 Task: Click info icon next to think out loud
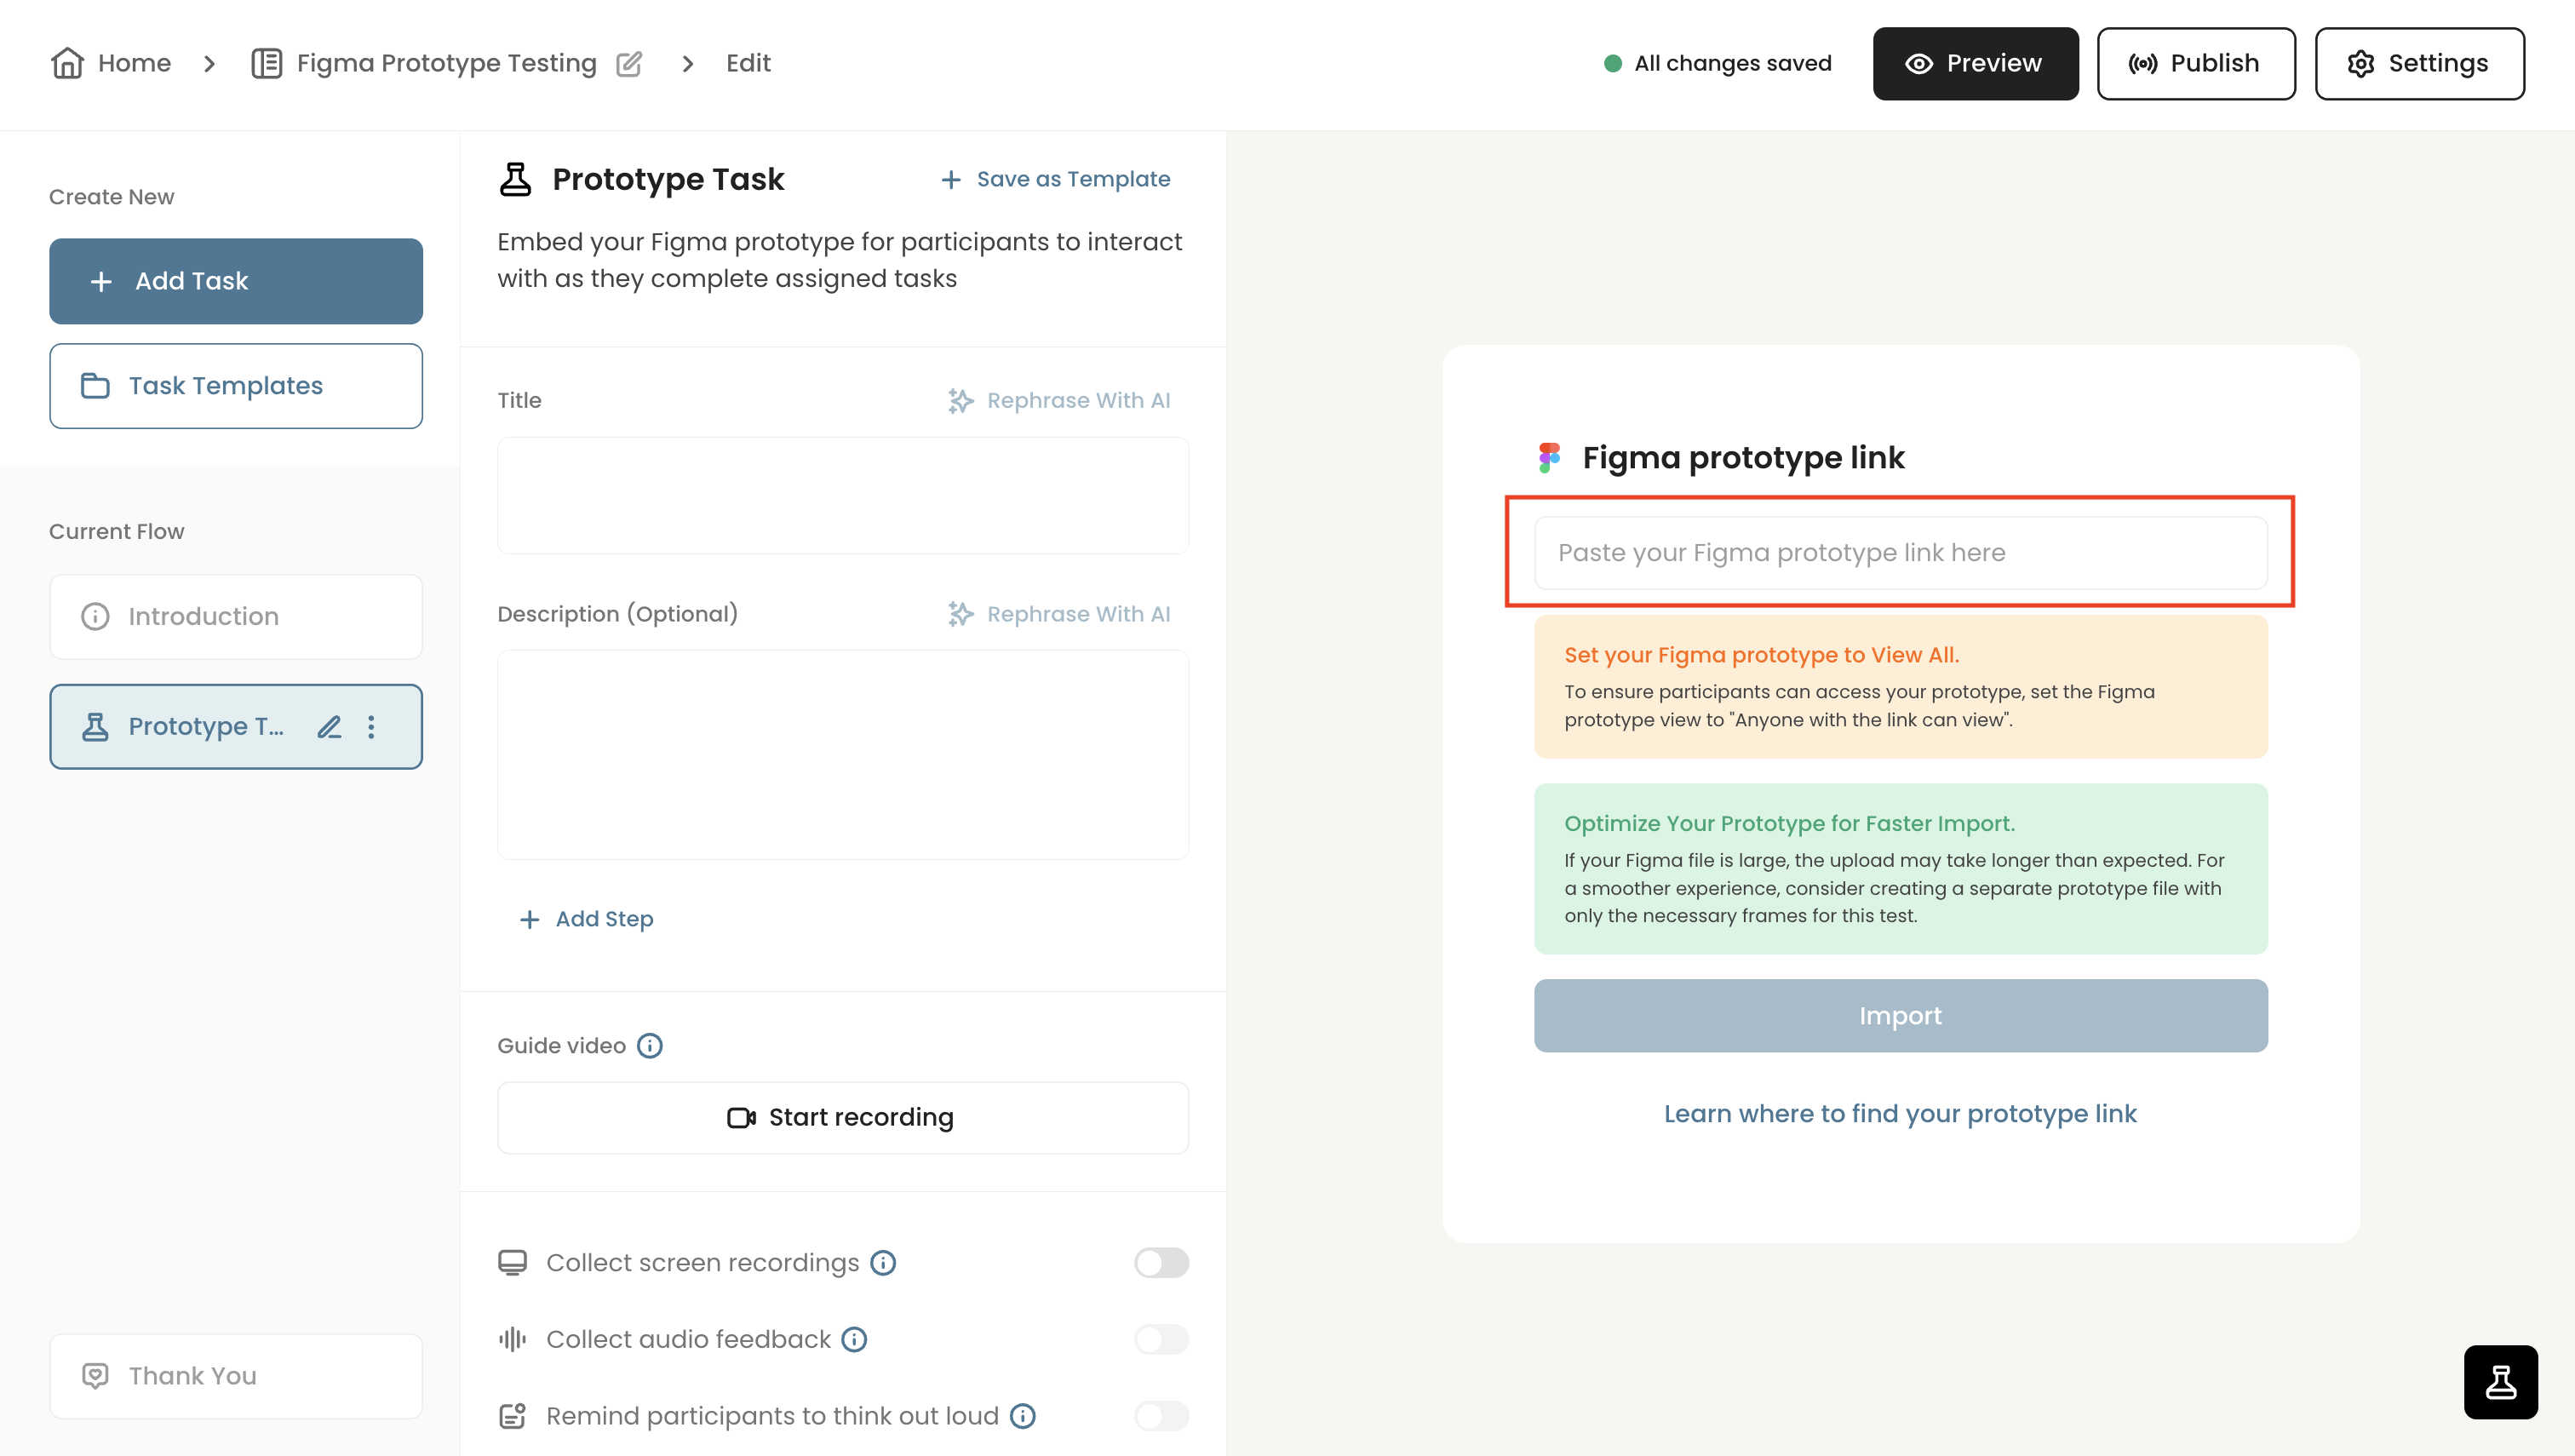pyautogui.click(x=1023, y=1416)
